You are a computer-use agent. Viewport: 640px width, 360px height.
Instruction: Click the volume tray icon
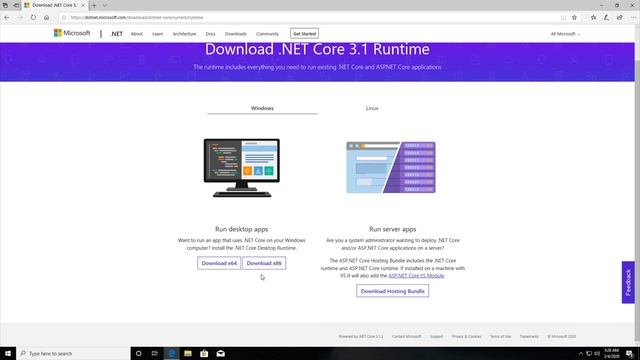[597, 353]
